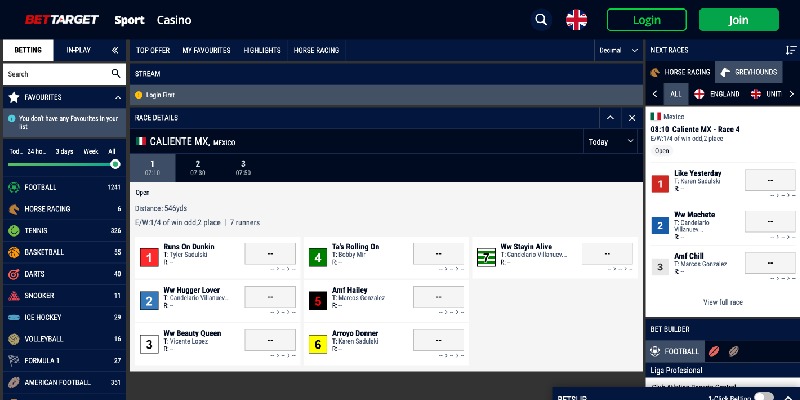The height and width of the screenshot is (400, 800).
Task: Select race 3 at 07:50
Action: coord(243,167)
